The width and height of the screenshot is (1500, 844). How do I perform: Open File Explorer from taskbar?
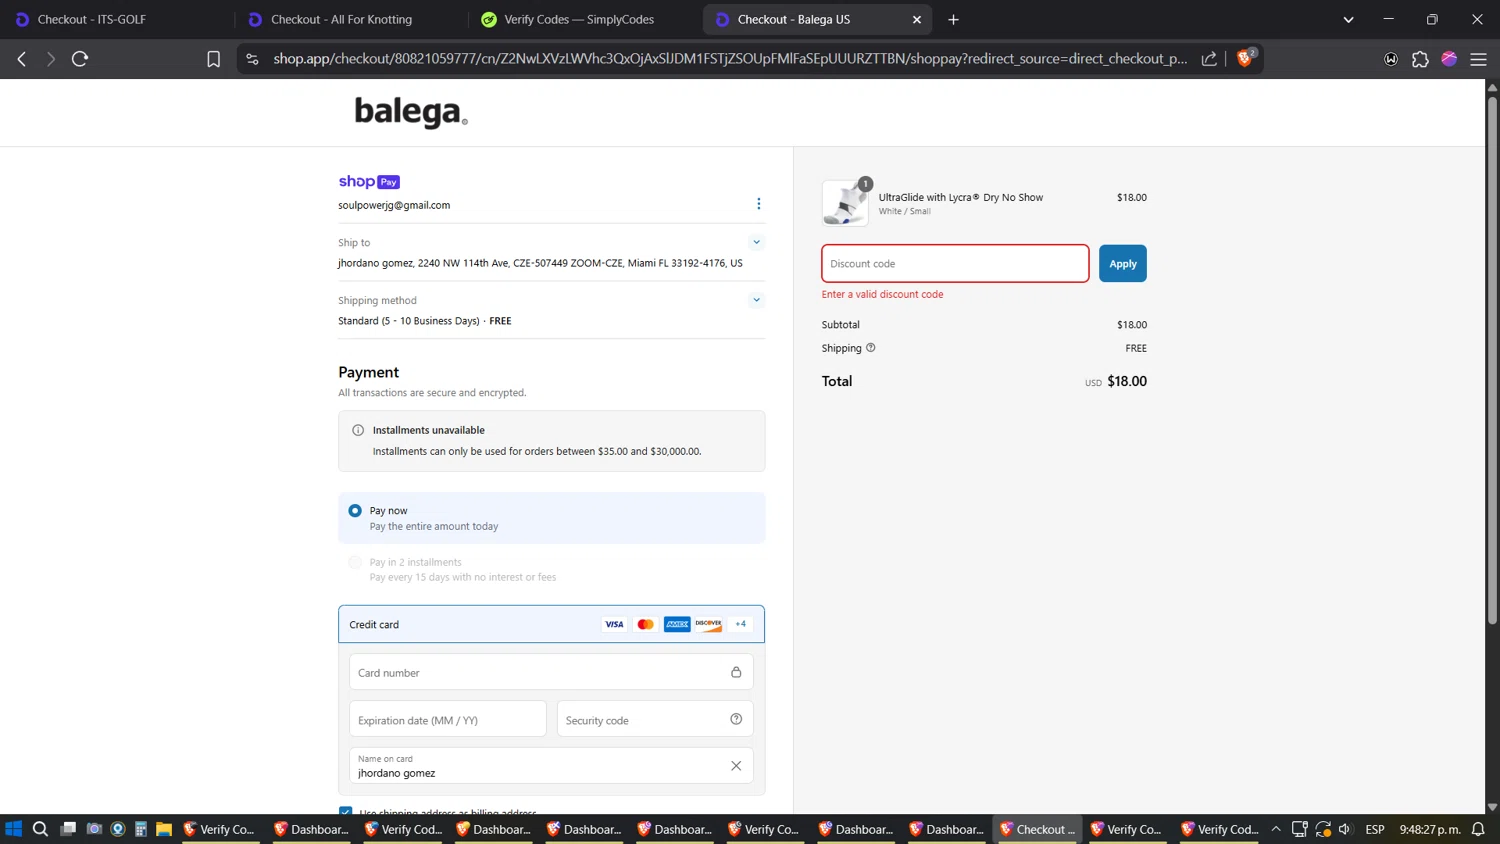point(164,829)
